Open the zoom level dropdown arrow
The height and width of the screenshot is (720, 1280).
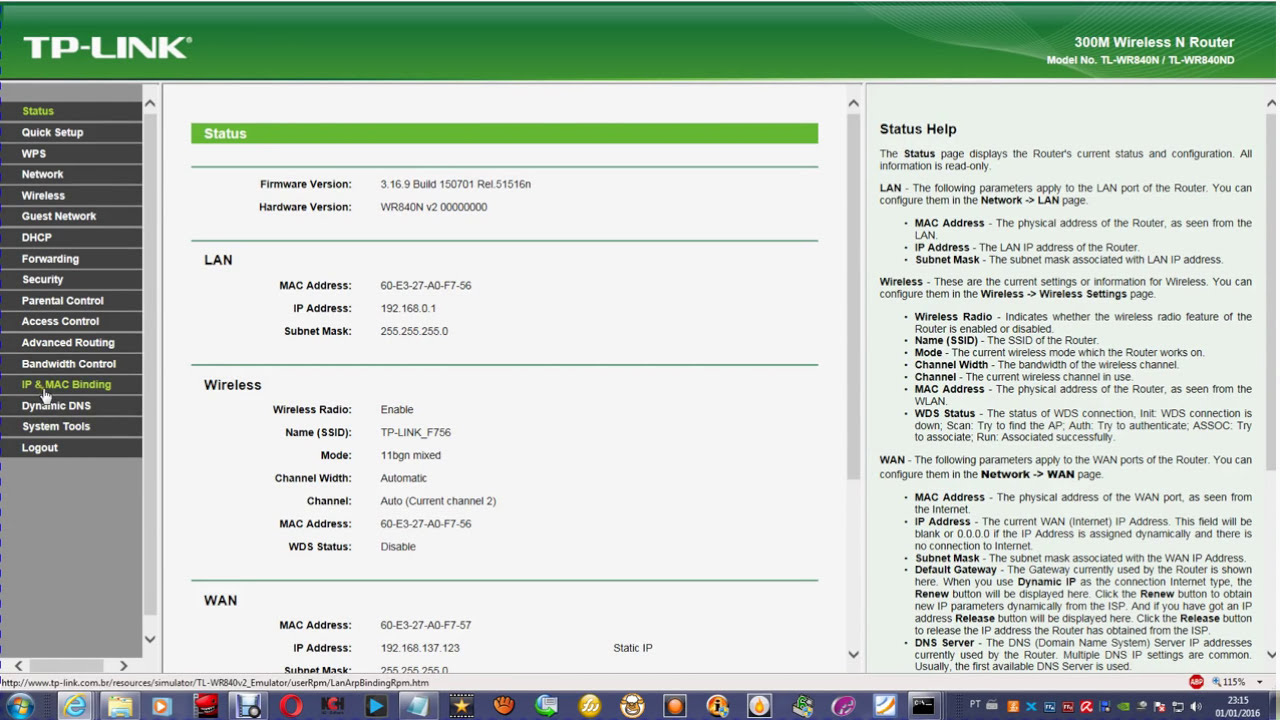[1259, 682]
